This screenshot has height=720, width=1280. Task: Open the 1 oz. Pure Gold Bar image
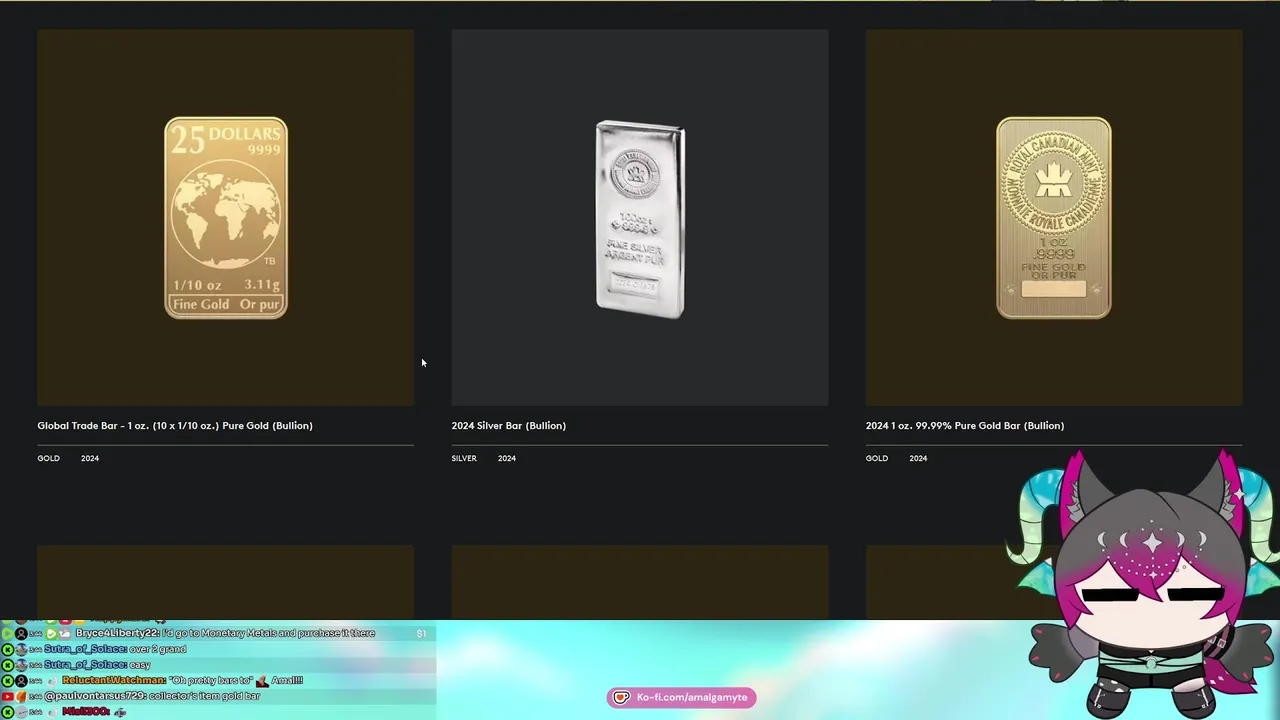(x=1054, y=217)
